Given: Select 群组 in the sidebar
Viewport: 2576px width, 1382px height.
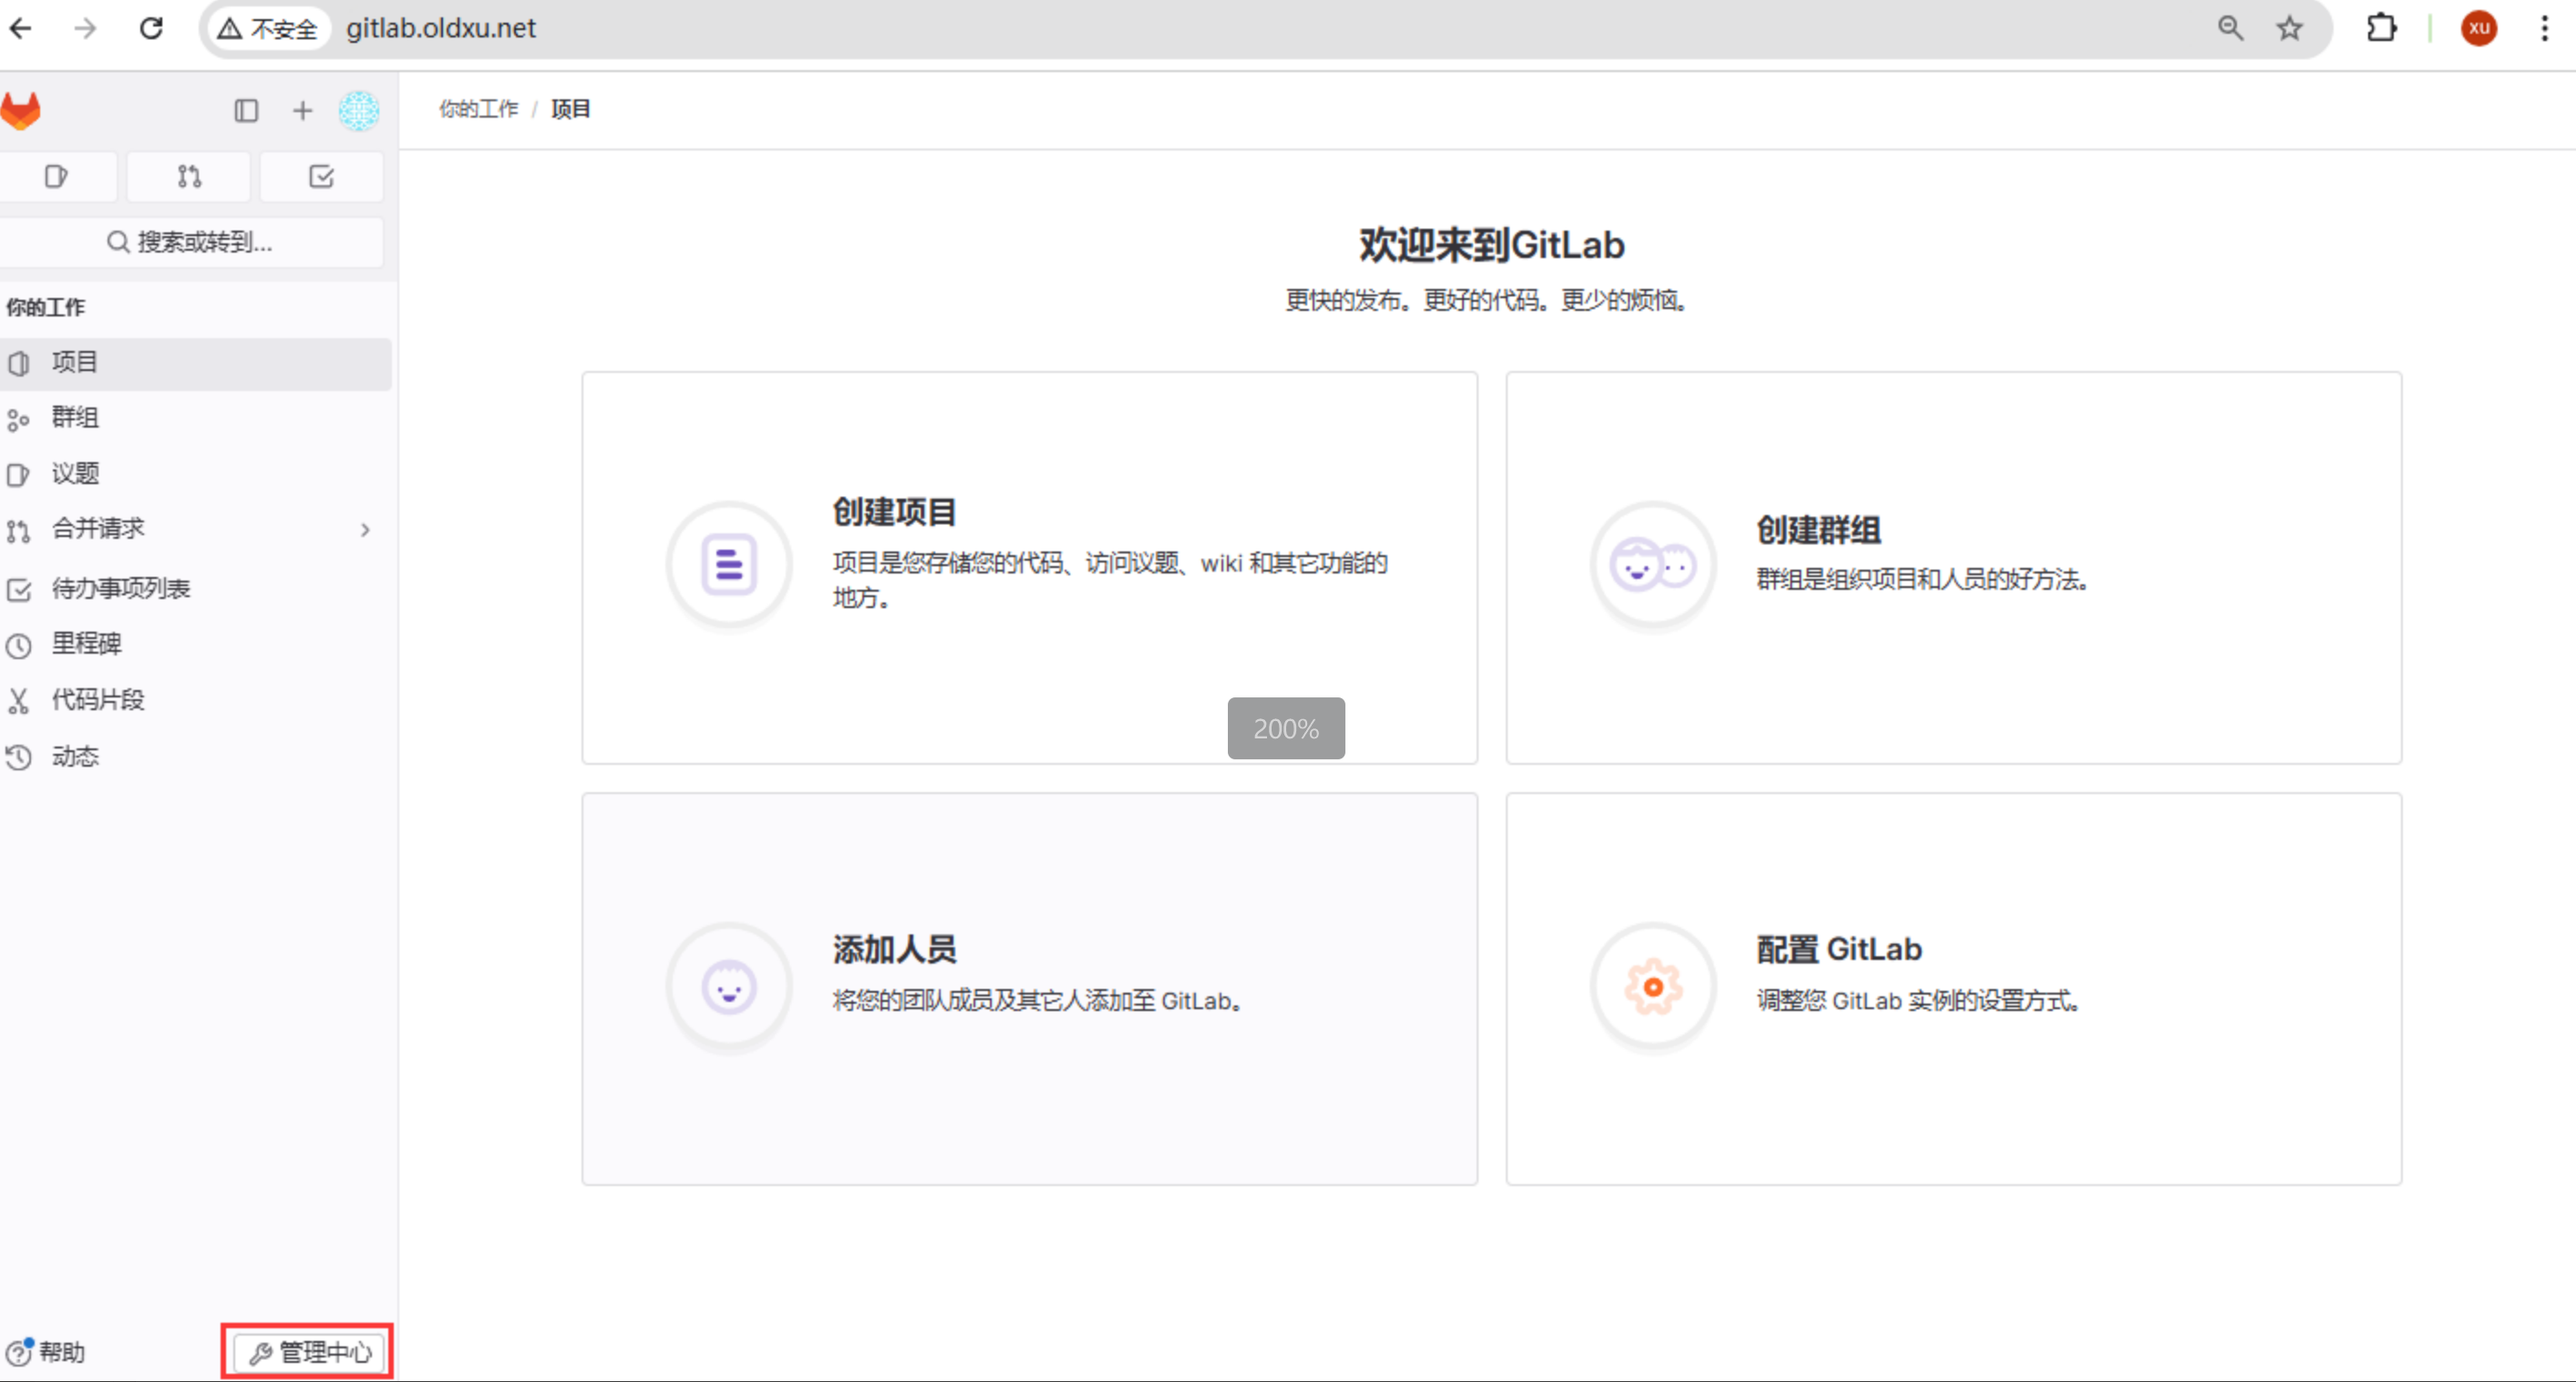Looking at the screenshot, I should [75, 418].
